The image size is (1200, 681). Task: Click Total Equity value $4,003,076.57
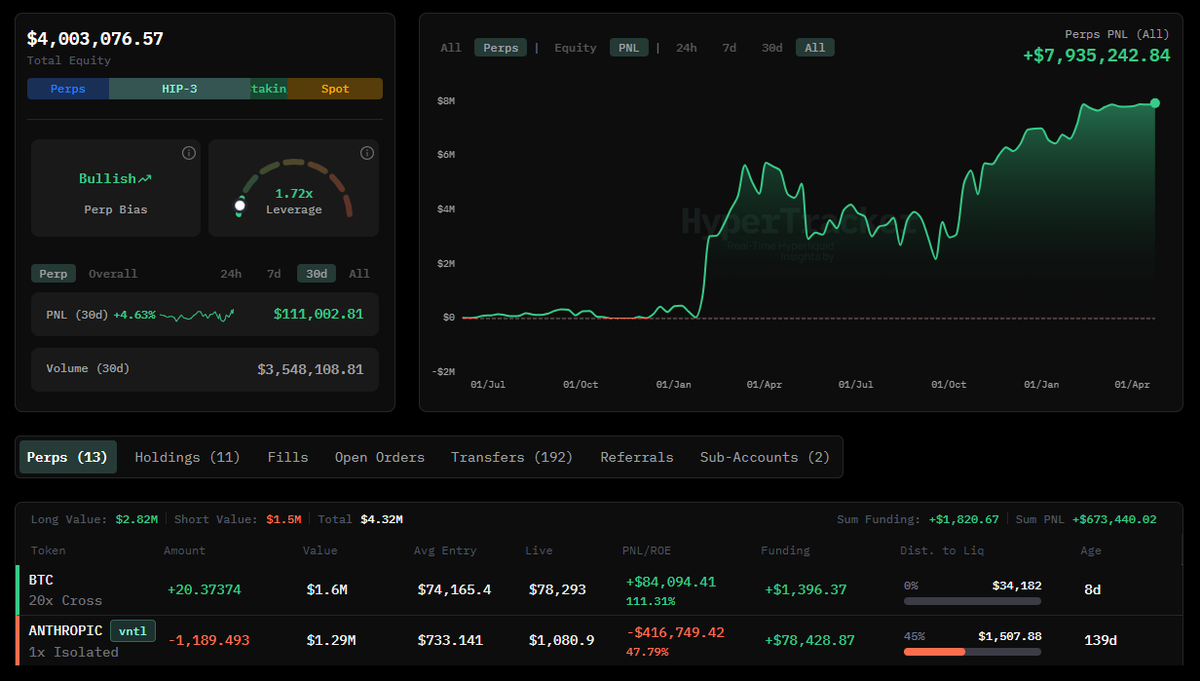95,39
